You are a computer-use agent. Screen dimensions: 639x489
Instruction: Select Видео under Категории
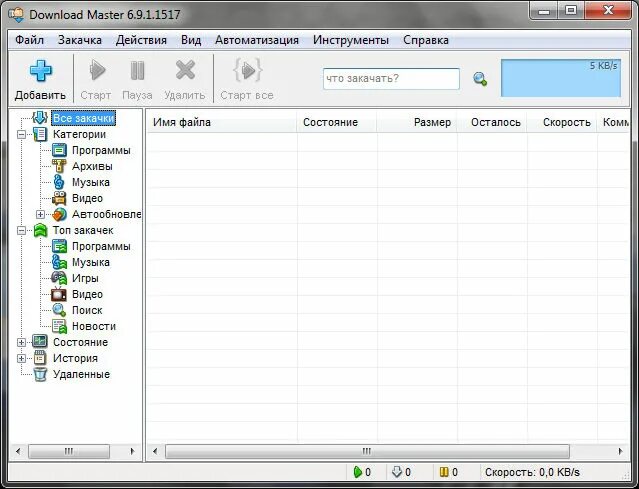pyautogui.click(x=87, y=198)
